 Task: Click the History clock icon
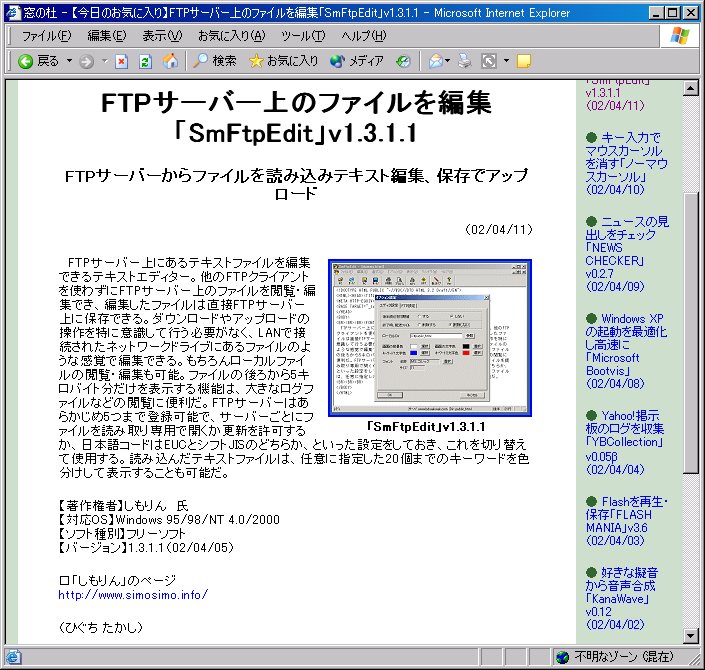[403, 61]
